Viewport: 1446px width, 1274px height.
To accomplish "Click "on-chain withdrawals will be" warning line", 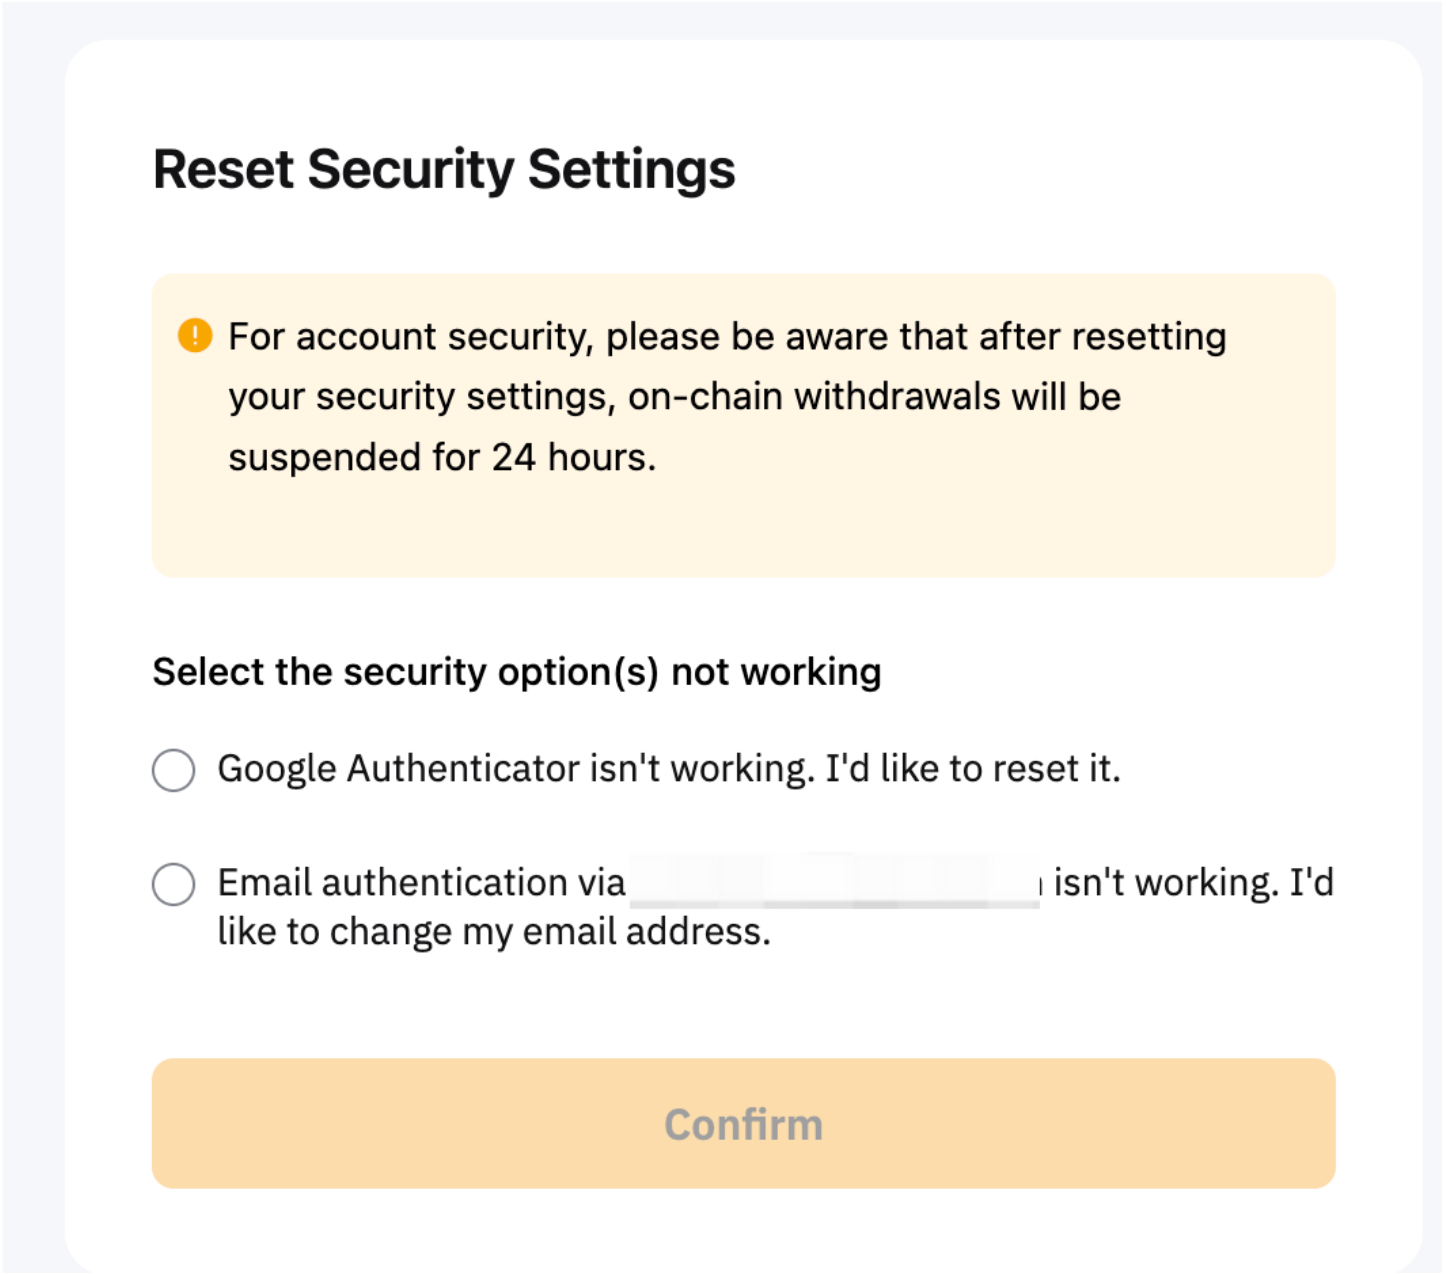I will point(874,397).
